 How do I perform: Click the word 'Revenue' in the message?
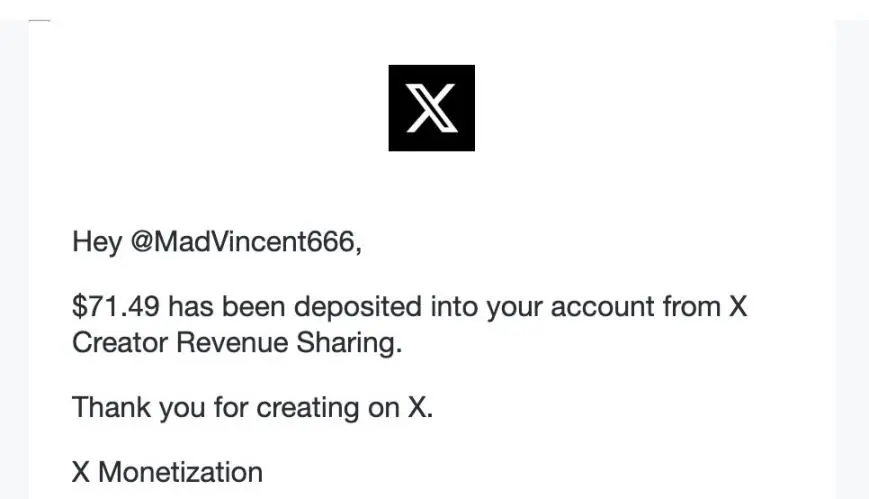(x=232, y=342)
